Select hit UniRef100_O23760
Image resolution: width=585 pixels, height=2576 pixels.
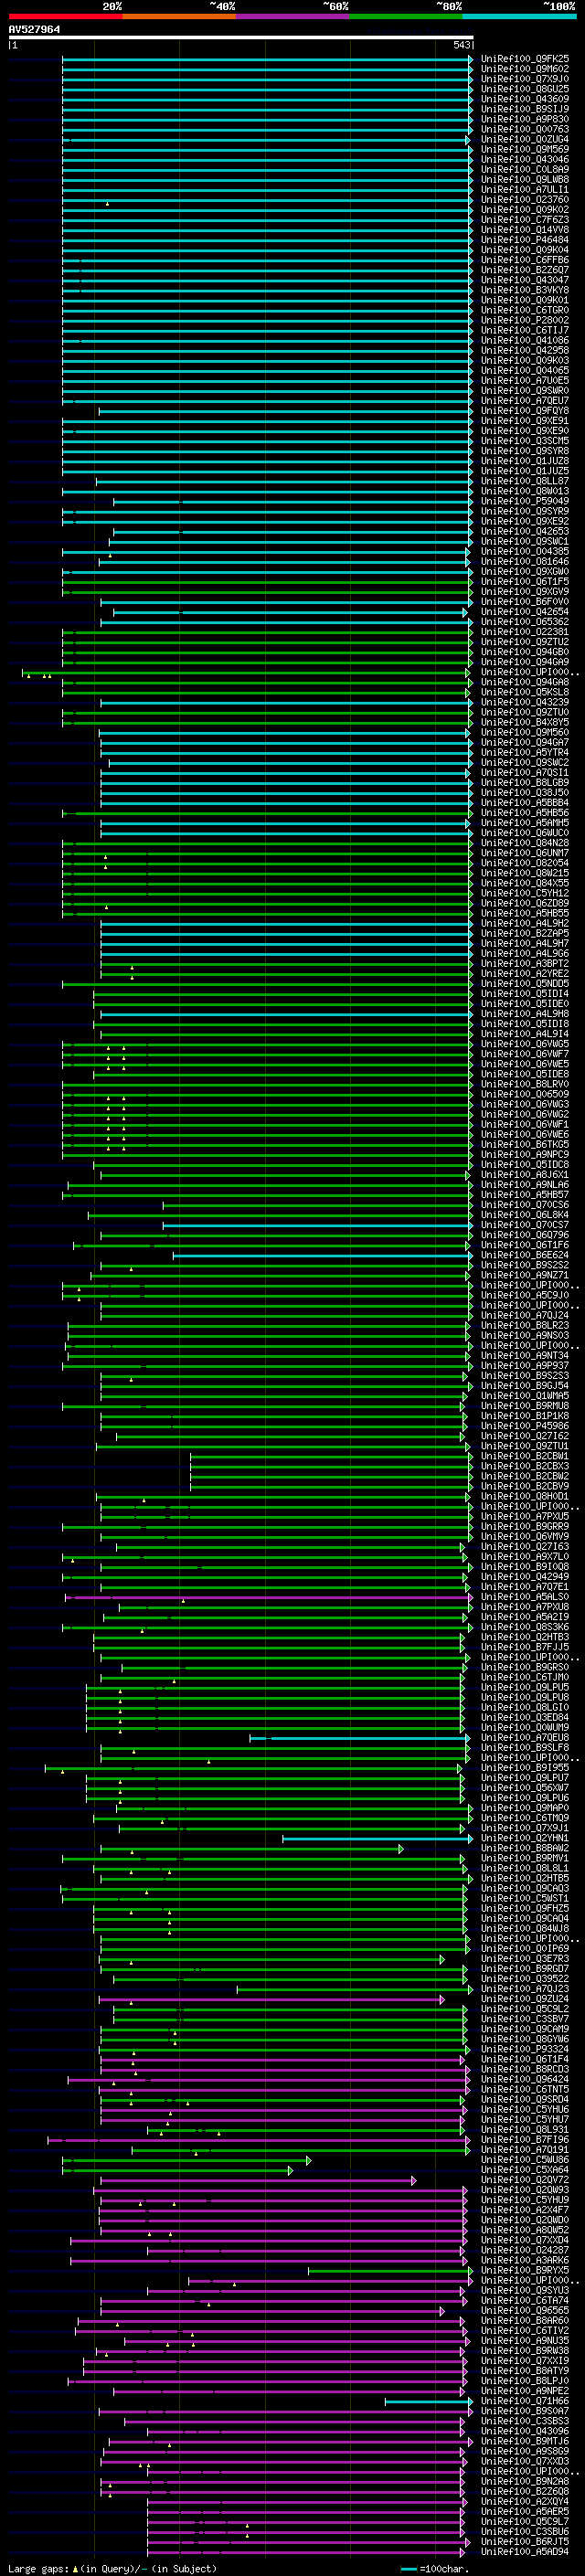pyautogui.click(x=525, y=199)
